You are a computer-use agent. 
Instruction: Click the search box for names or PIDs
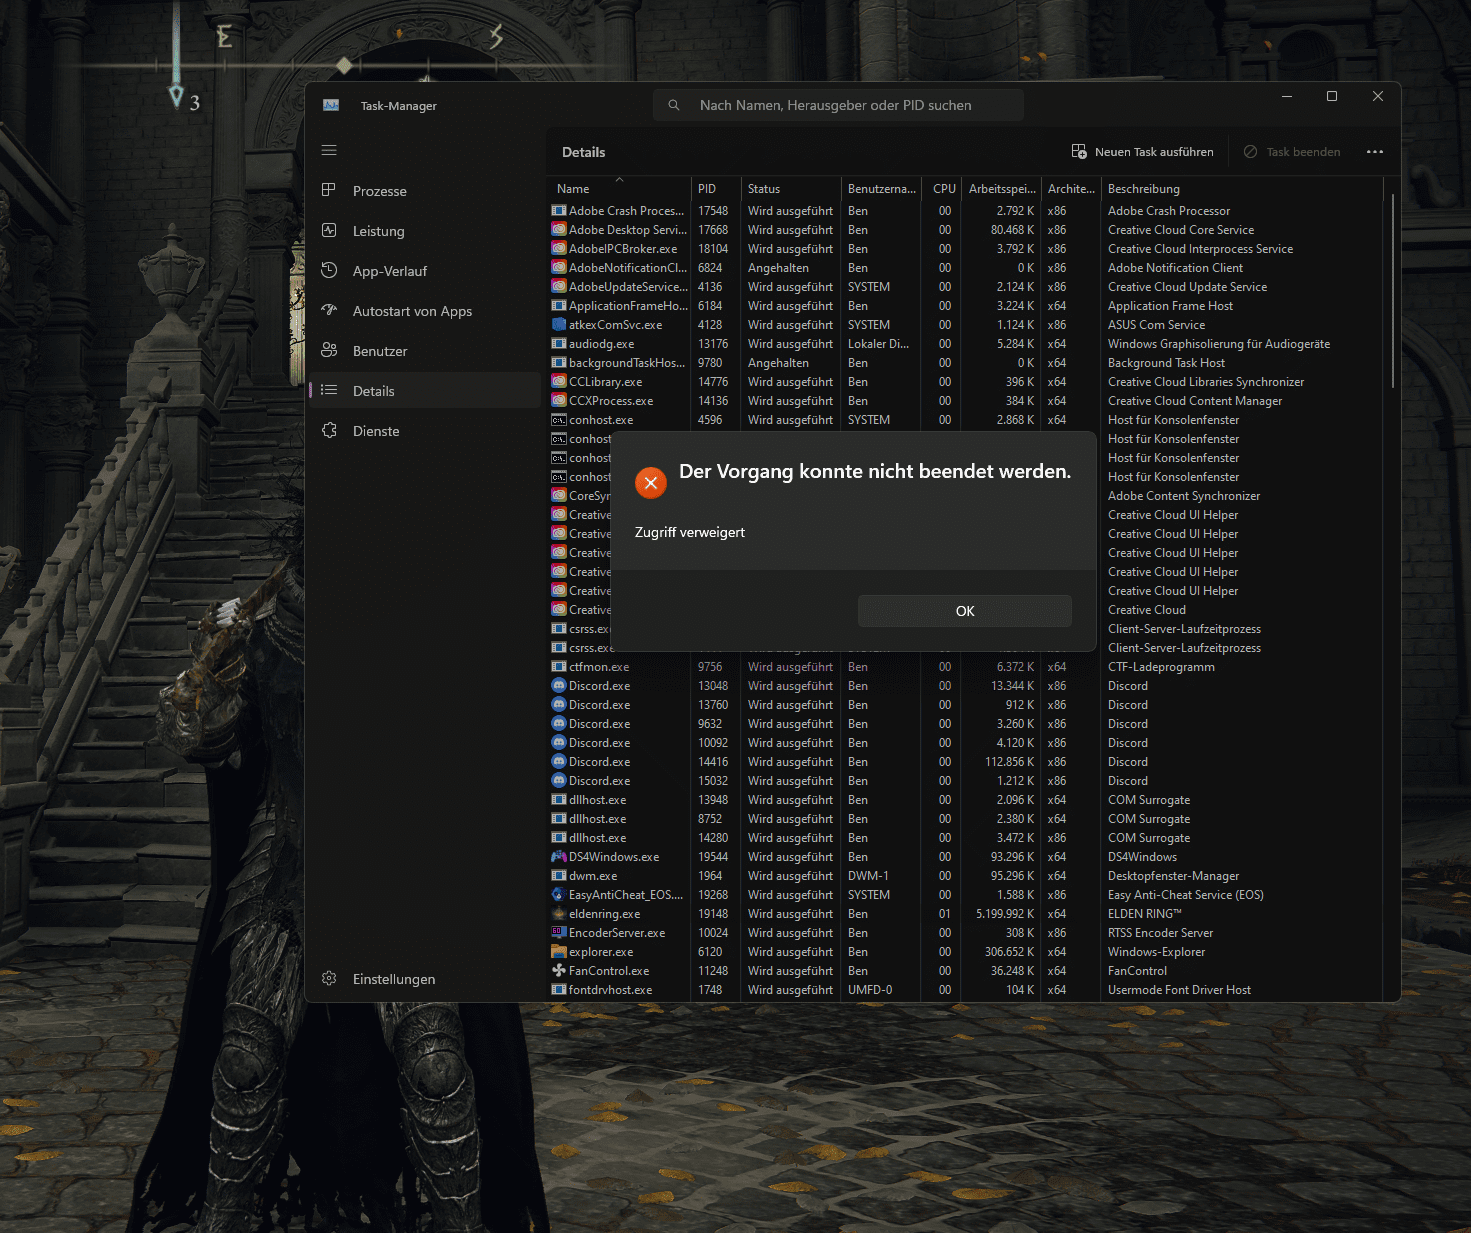(838, 105)
